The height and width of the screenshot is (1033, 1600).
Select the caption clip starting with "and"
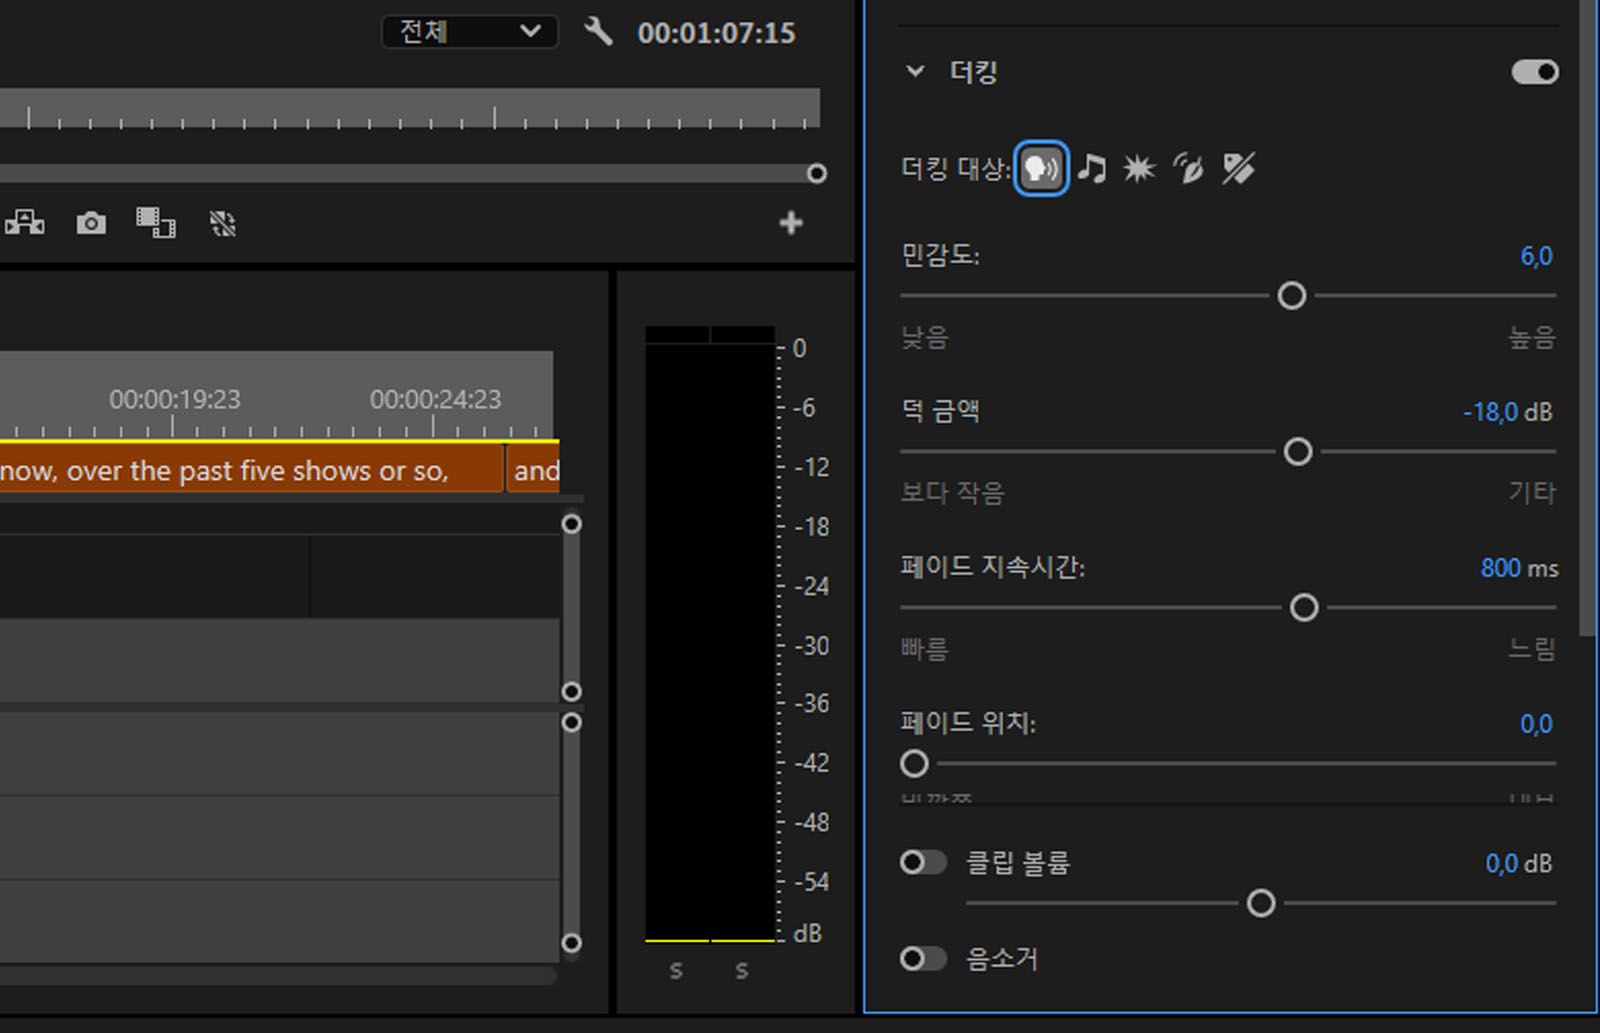point(534,470)
